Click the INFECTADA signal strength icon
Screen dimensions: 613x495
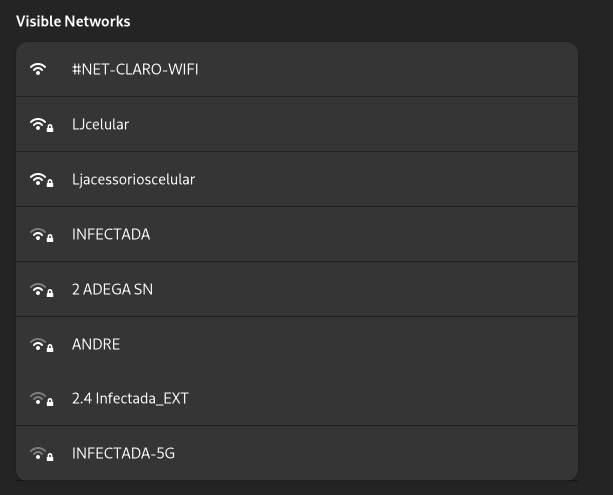coord(41,235)
